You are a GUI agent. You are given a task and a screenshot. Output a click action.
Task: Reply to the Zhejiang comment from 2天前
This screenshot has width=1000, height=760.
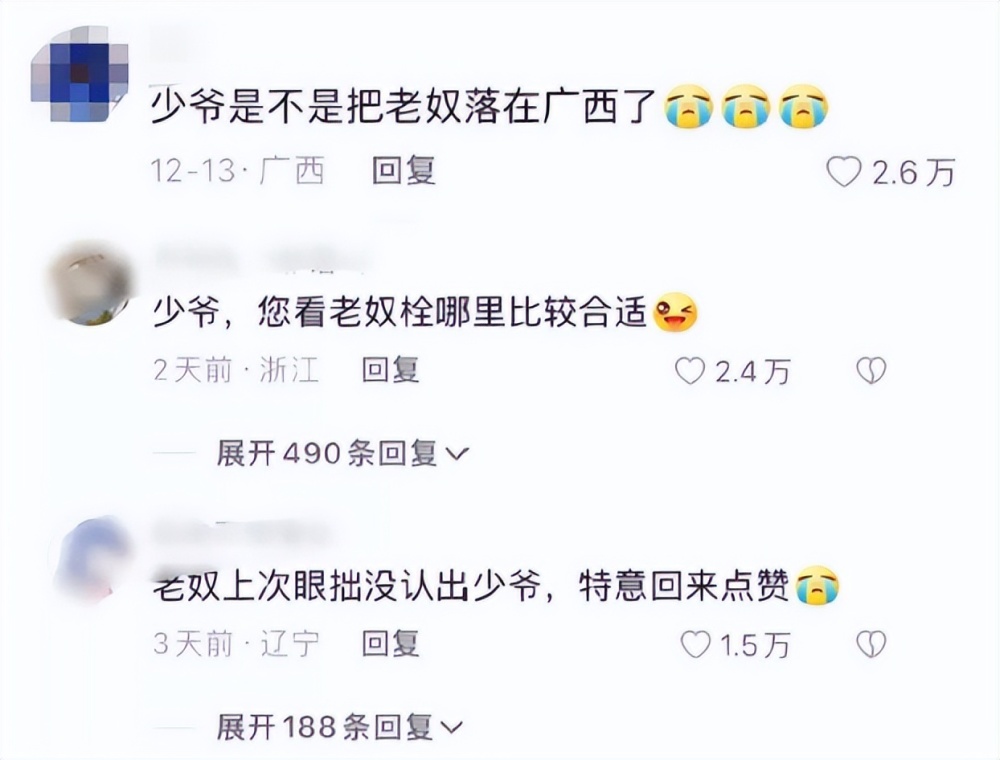click(x=391, y=370)
